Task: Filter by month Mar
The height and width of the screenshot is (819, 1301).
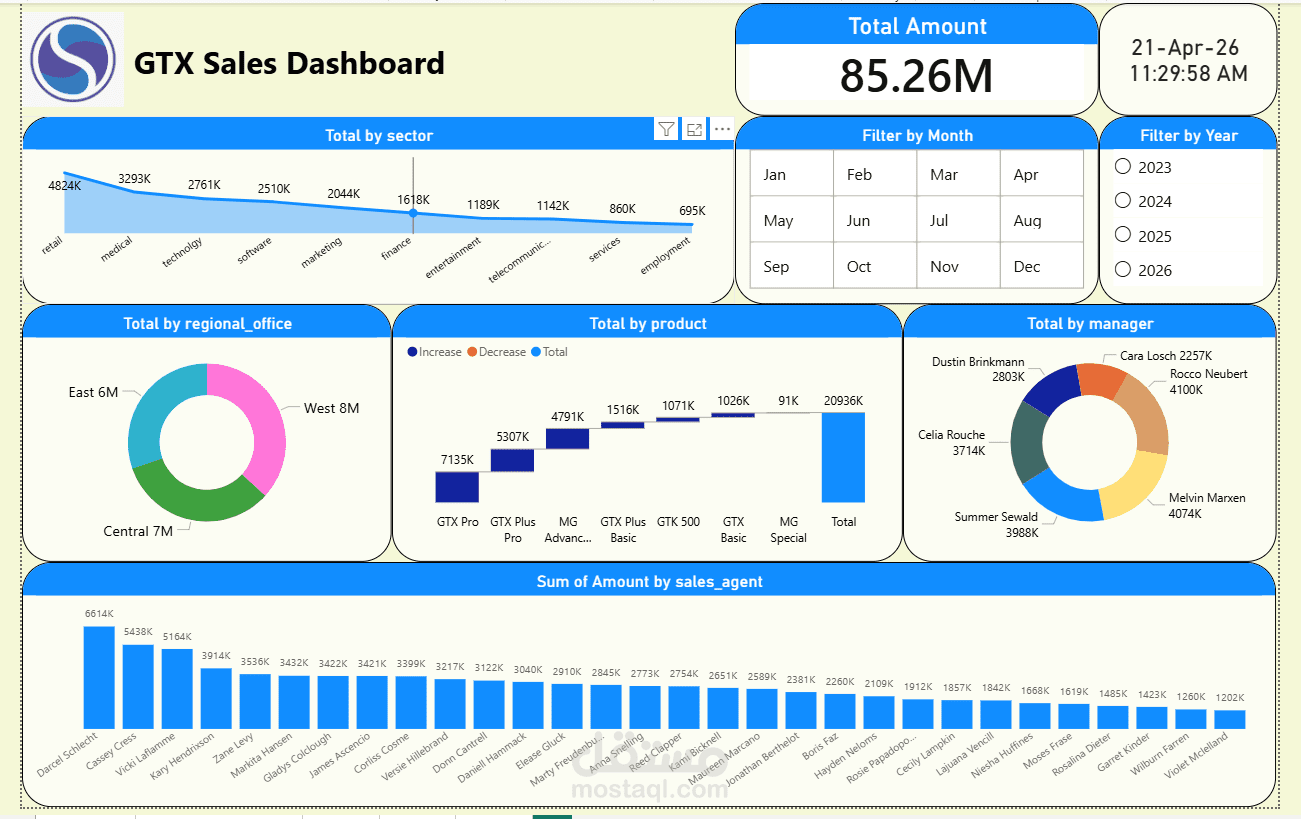Action: coord(958,174)
